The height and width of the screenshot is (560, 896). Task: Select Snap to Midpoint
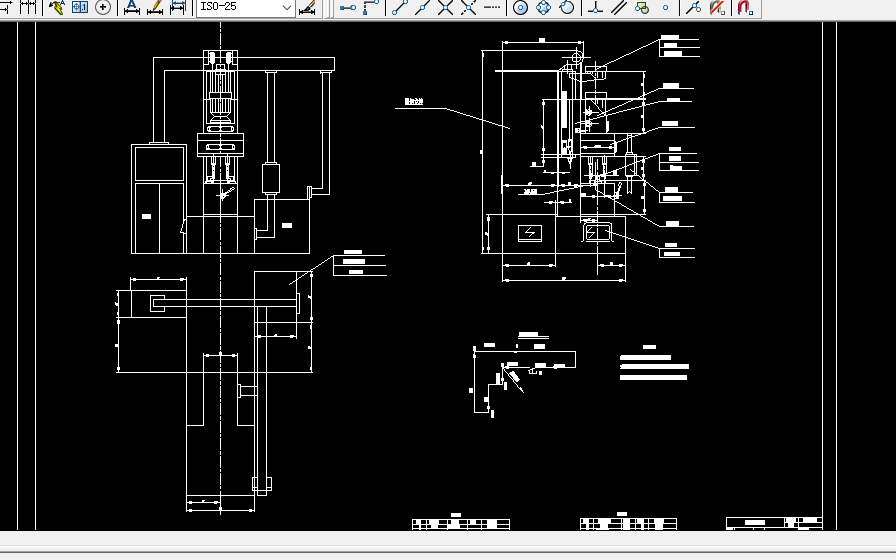point(422,7)
